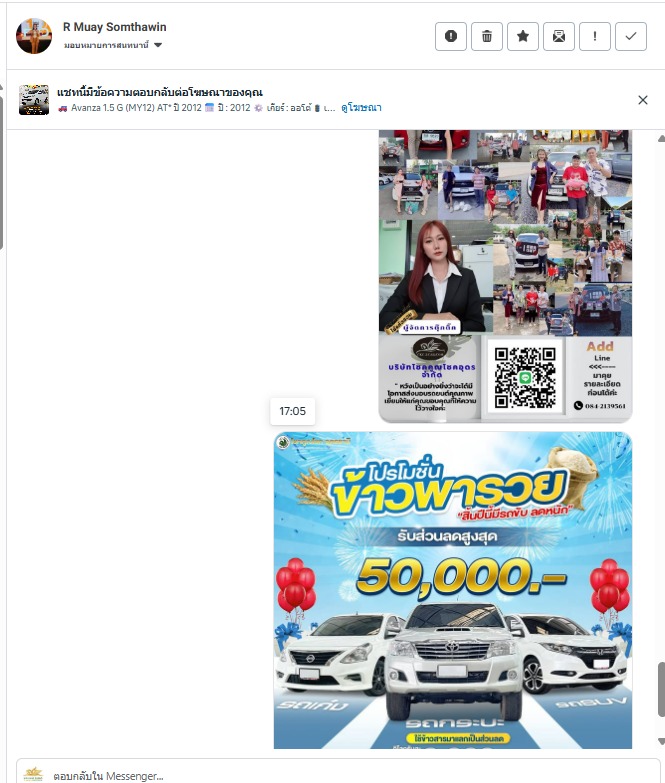Screen dimensions: 665x783
Task: Mark conversation unread with envelope icon
Action: [559, 36]
